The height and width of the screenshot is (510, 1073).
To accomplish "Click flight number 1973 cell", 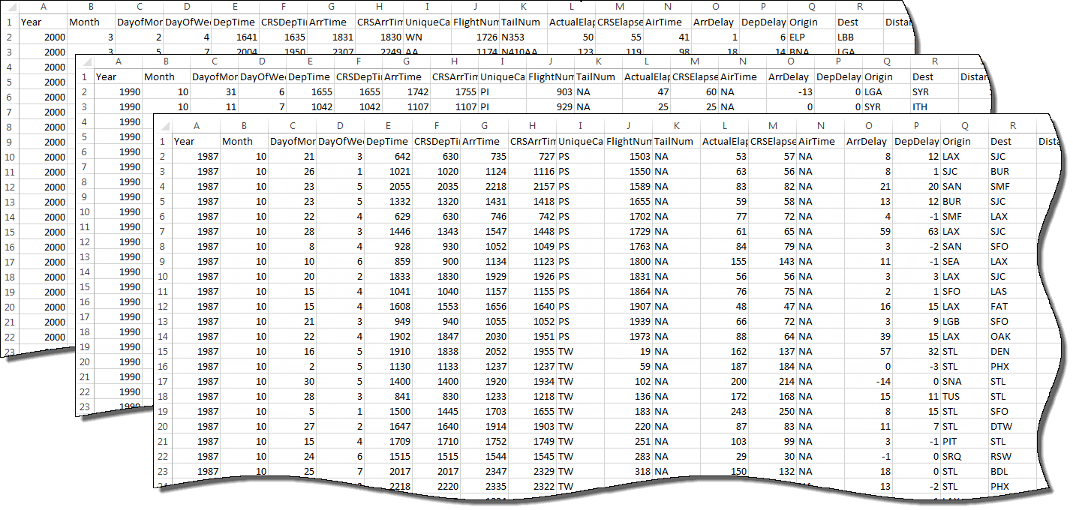I will (x=628, y=336).
